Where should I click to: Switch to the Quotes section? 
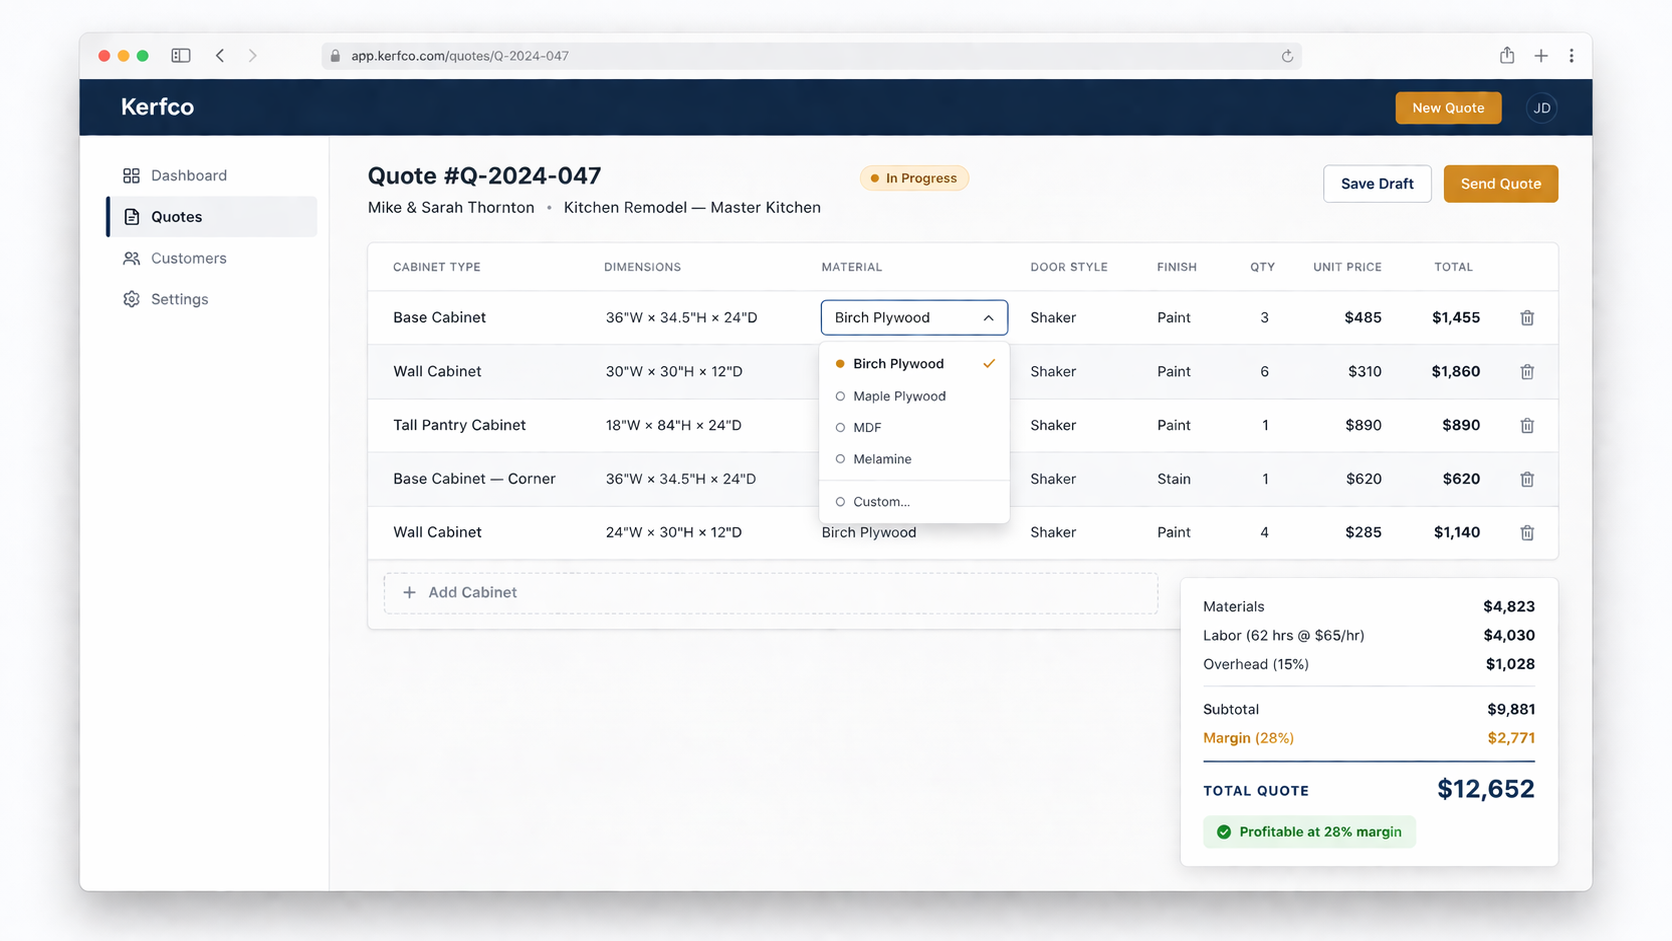(176, 216)
